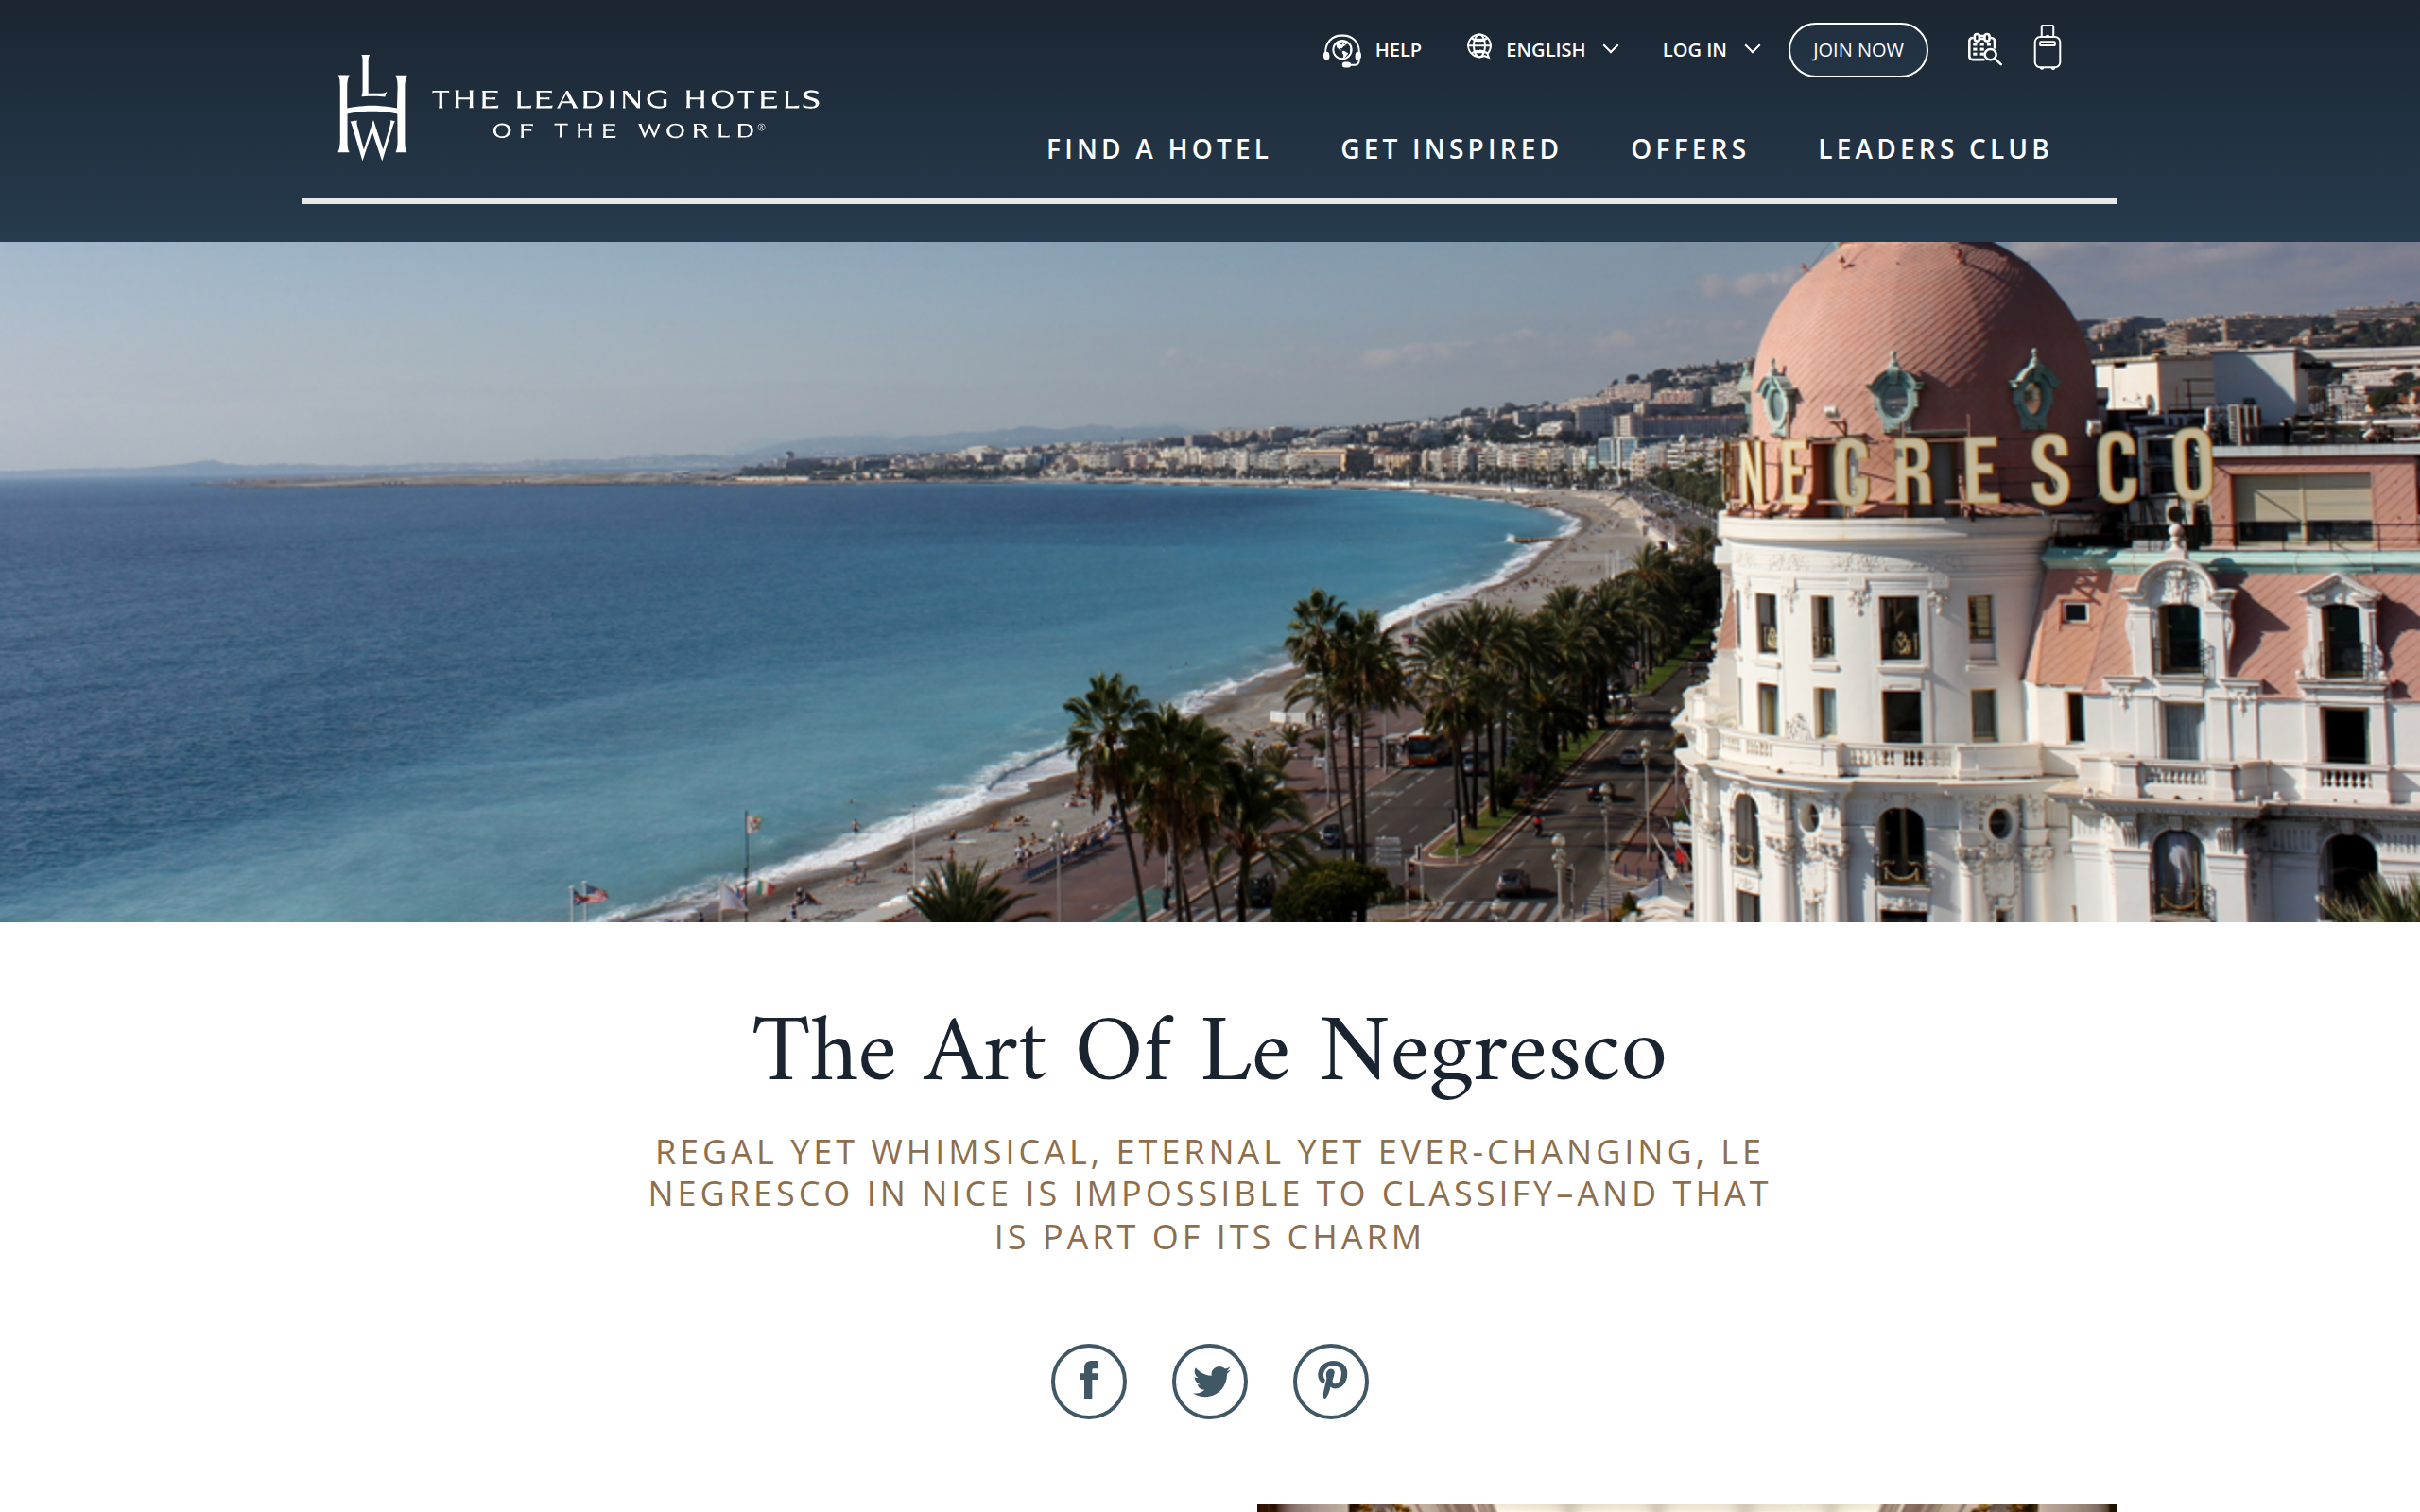This screenshot has height=1512, width=2420.
Task: Share article on Twitter
Action: click(1209, 1381)
